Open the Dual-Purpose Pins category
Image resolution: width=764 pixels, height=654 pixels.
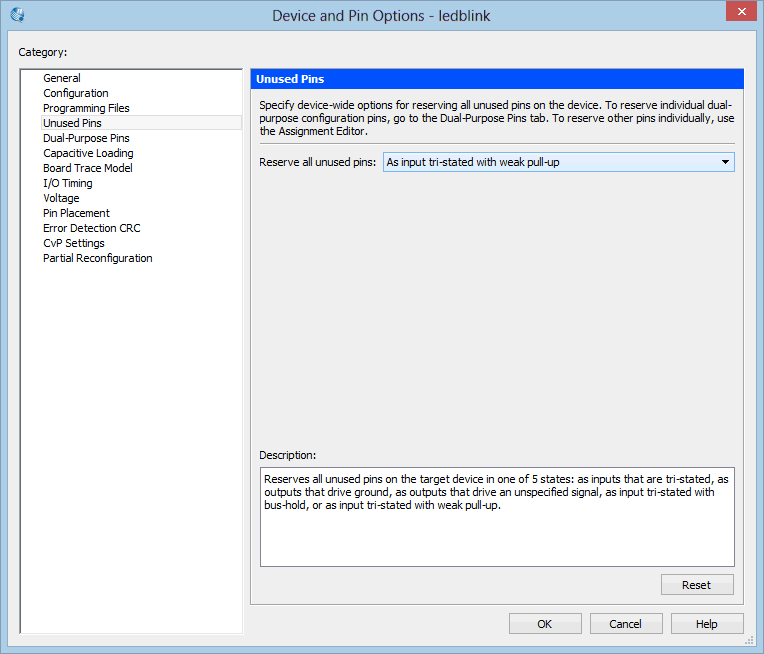coord(86,138)
